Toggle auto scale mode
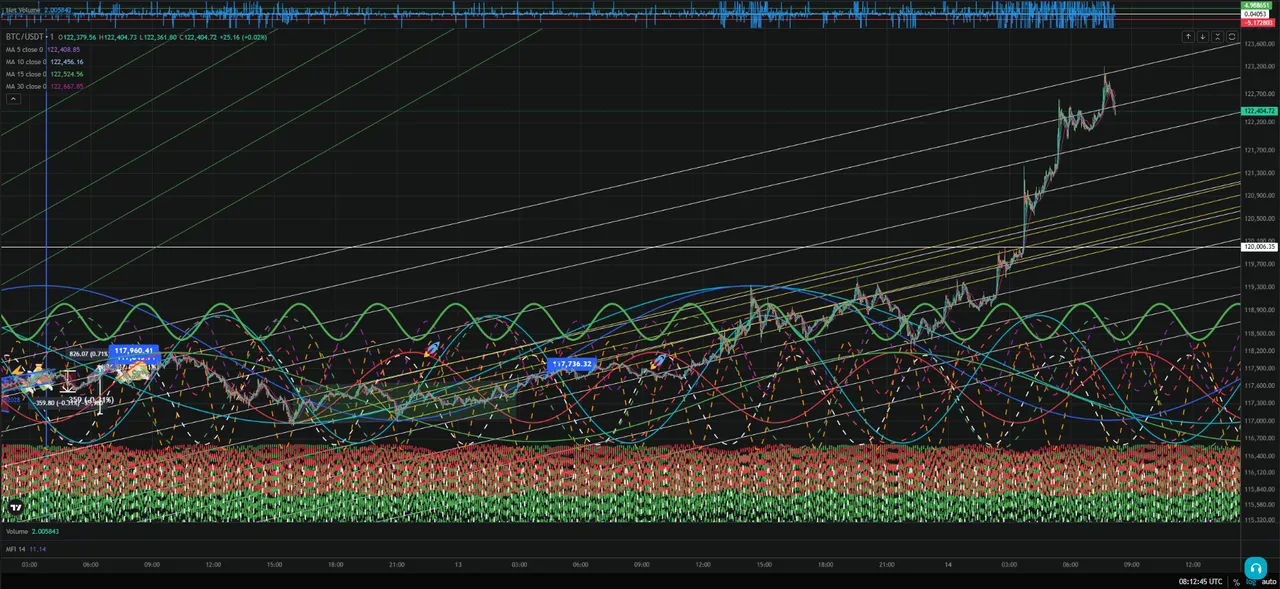The width and height of the screenshot is (1280, 589). (x=1268, y=582)
